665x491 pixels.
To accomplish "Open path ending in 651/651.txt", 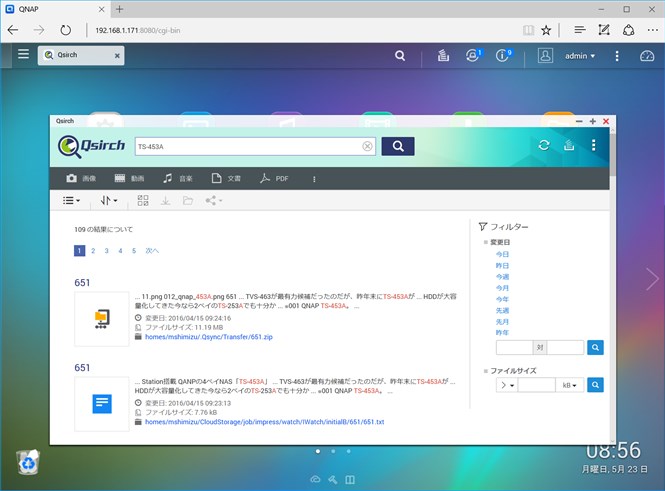I will pyautogui.click(x=265, y=422).
